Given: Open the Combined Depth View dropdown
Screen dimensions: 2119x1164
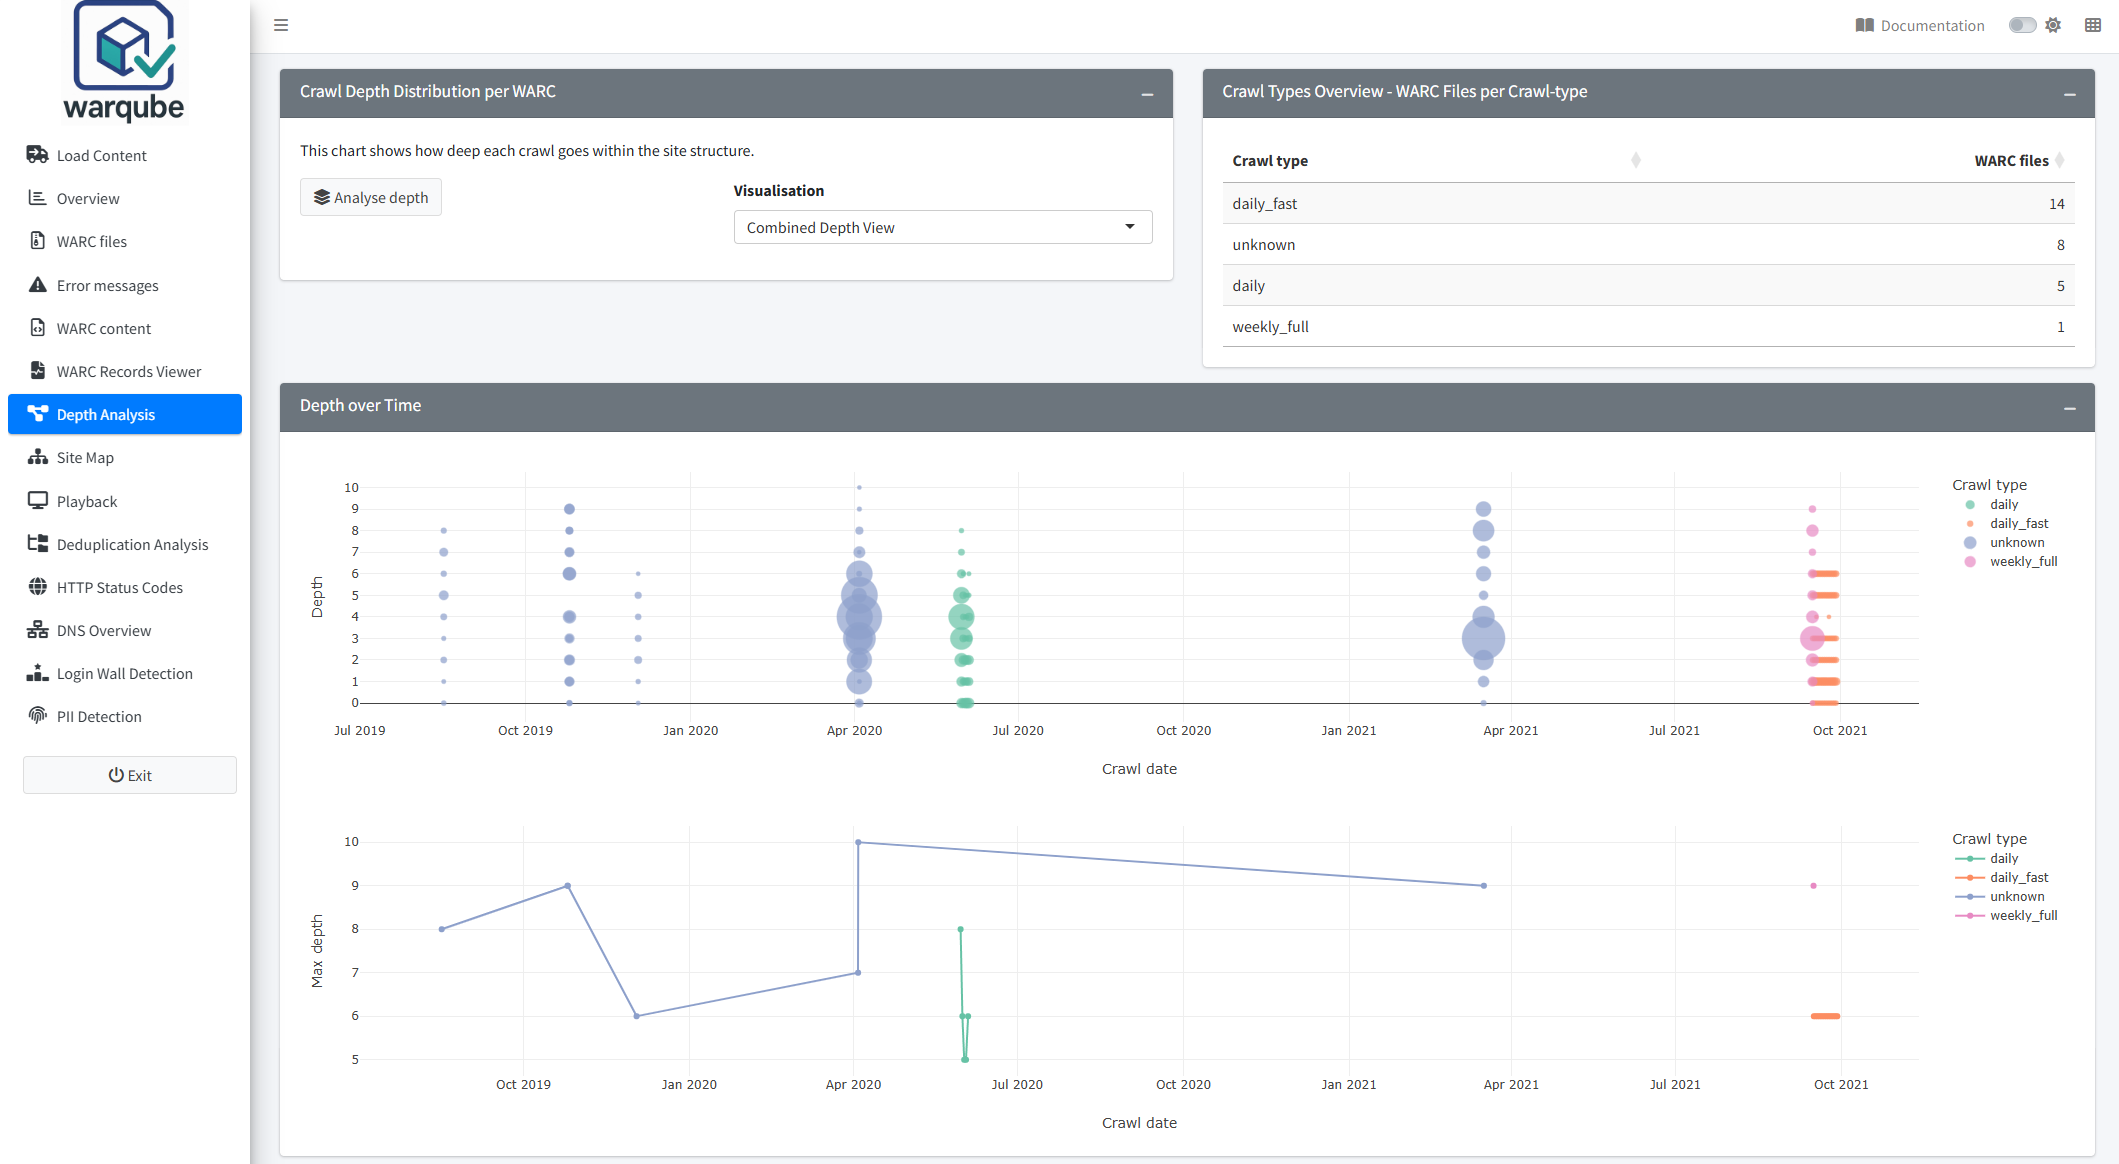Looking at the screenshot, I should (x=943, y=227).
